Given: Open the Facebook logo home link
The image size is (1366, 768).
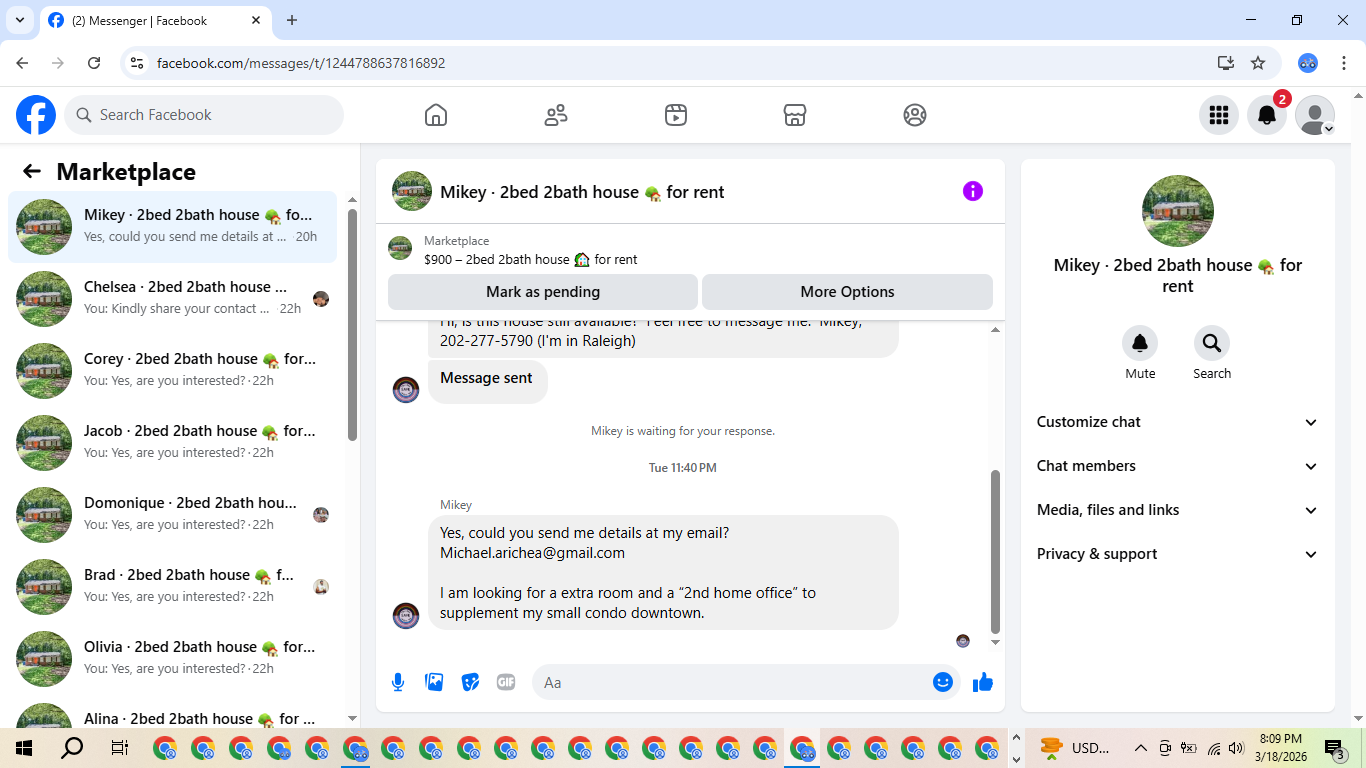Looking at the screenshot, I should (x=36, y=115).
